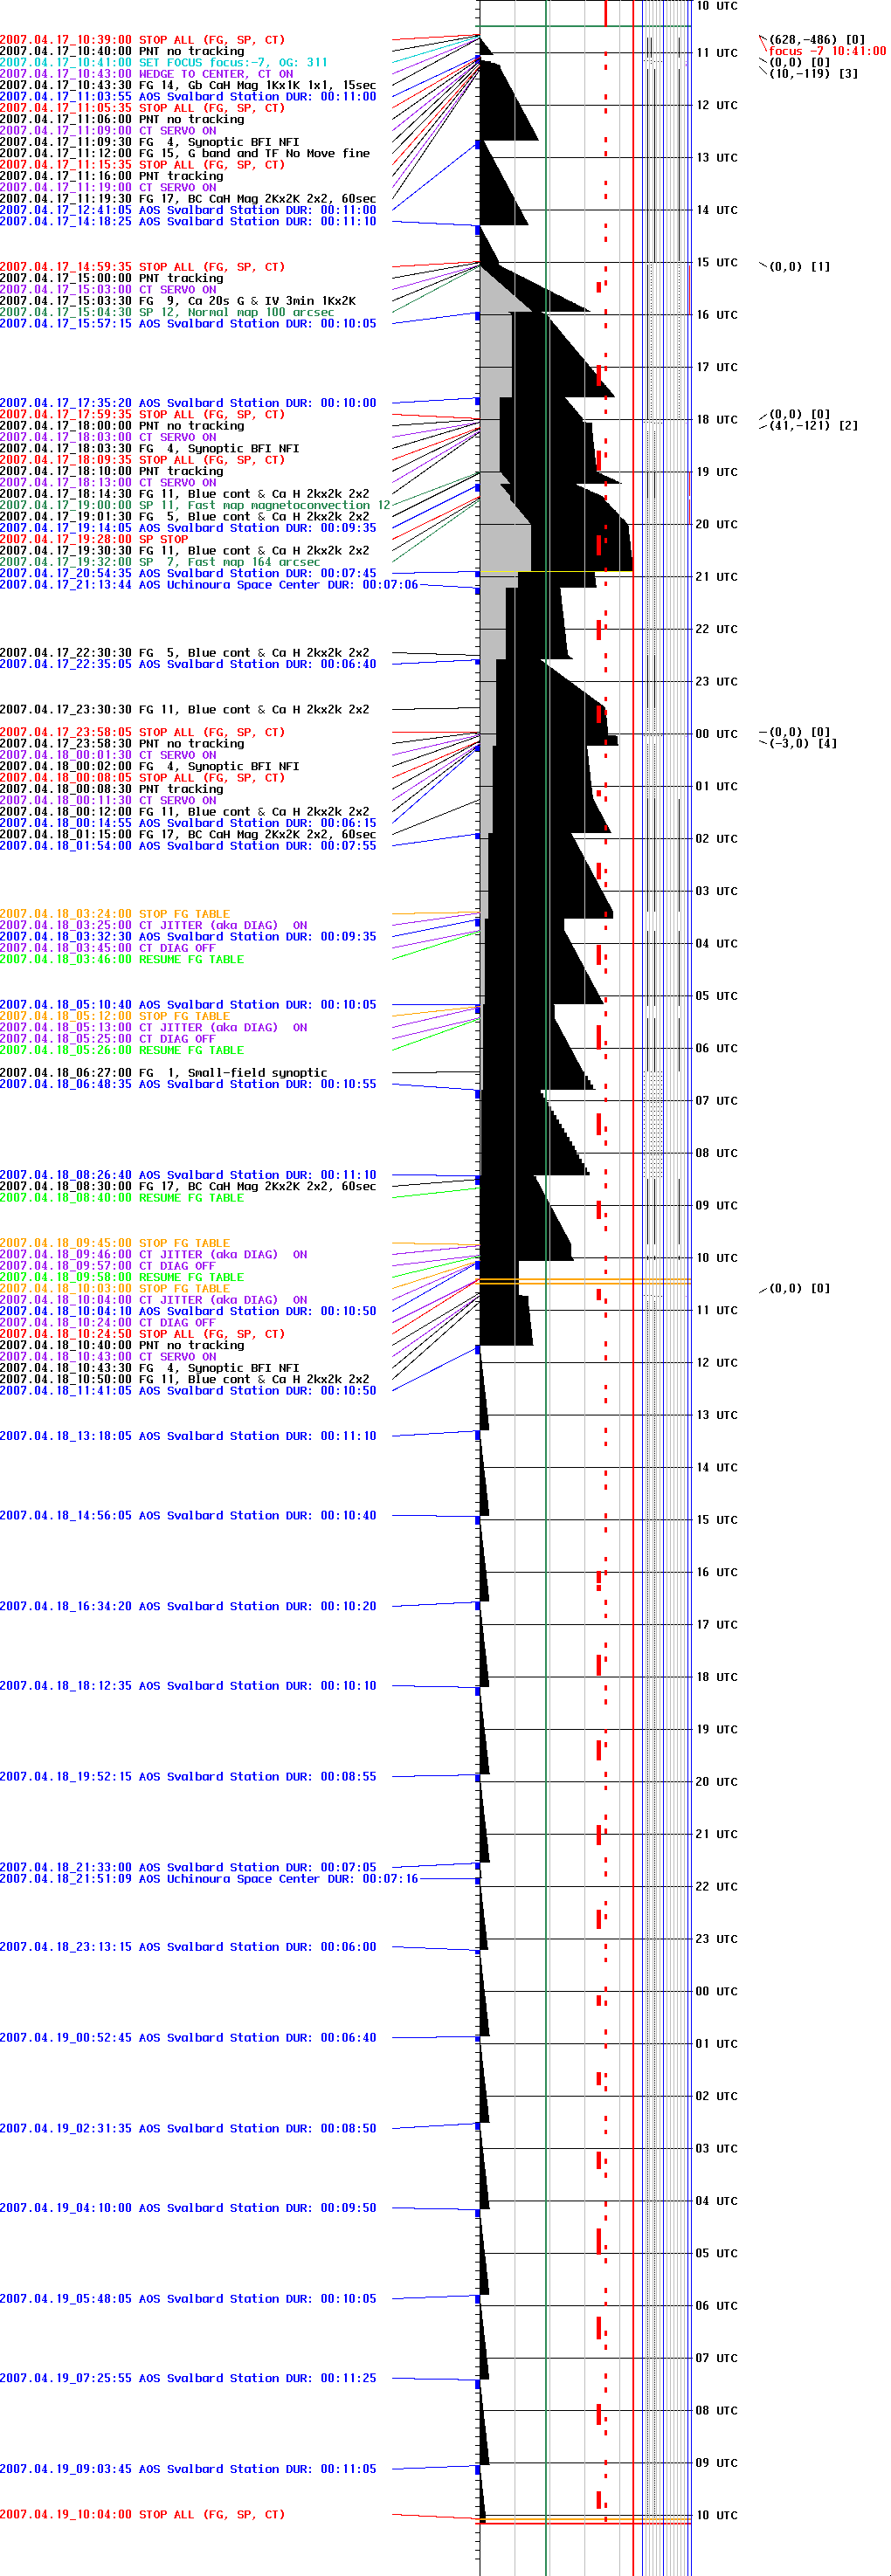Image resolution: width=891 pixels, height=2576 pixels.
Task: Click the (10,-119) [3] pointing label
Action: (x=812, y=73)
